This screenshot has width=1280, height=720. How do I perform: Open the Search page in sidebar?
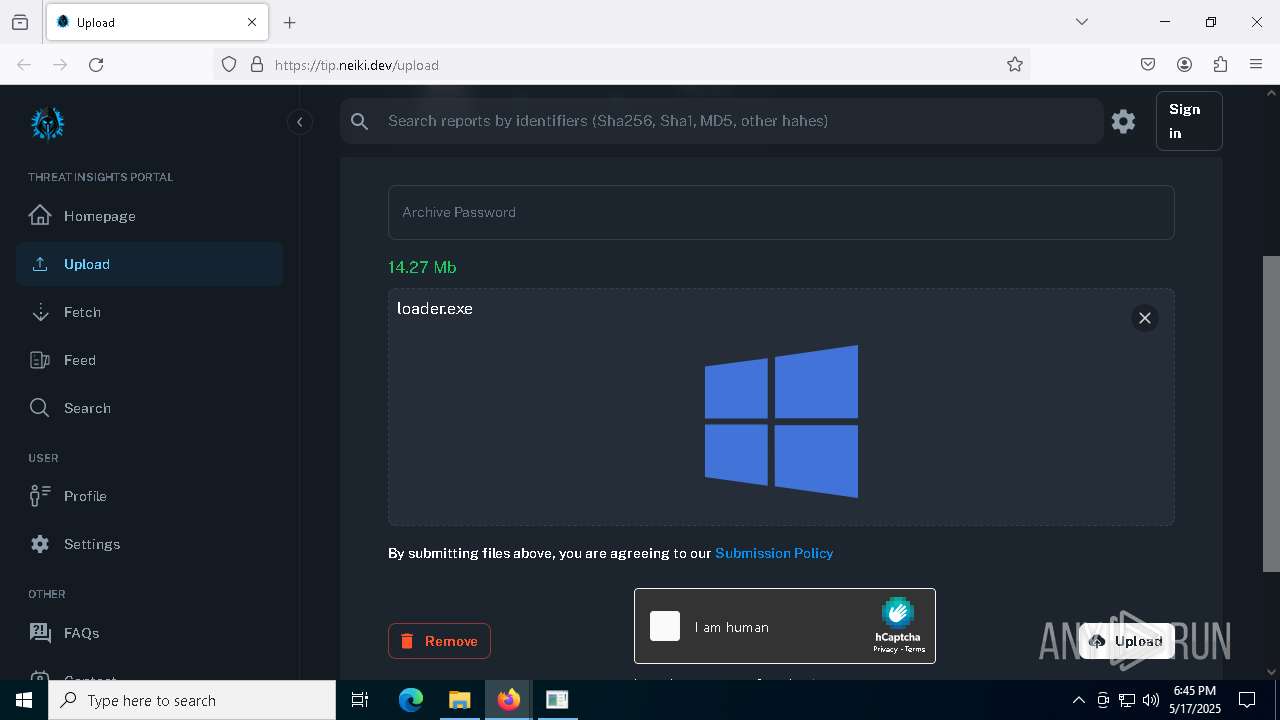pos(149,408)
